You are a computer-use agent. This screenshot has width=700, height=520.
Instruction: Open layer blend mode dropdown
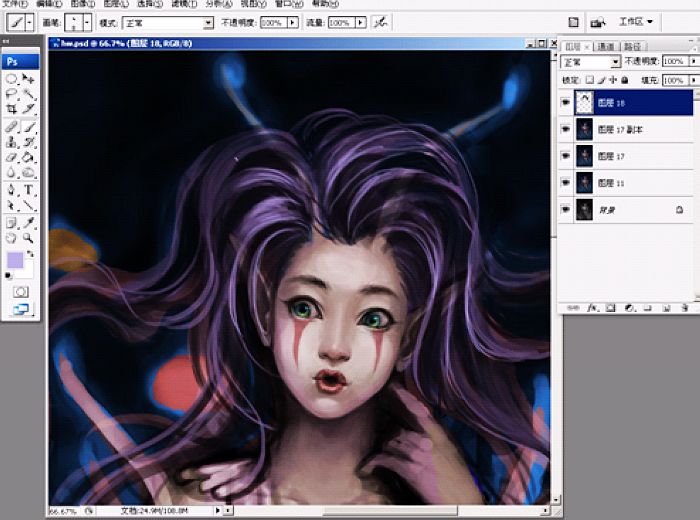click(590, 62)
